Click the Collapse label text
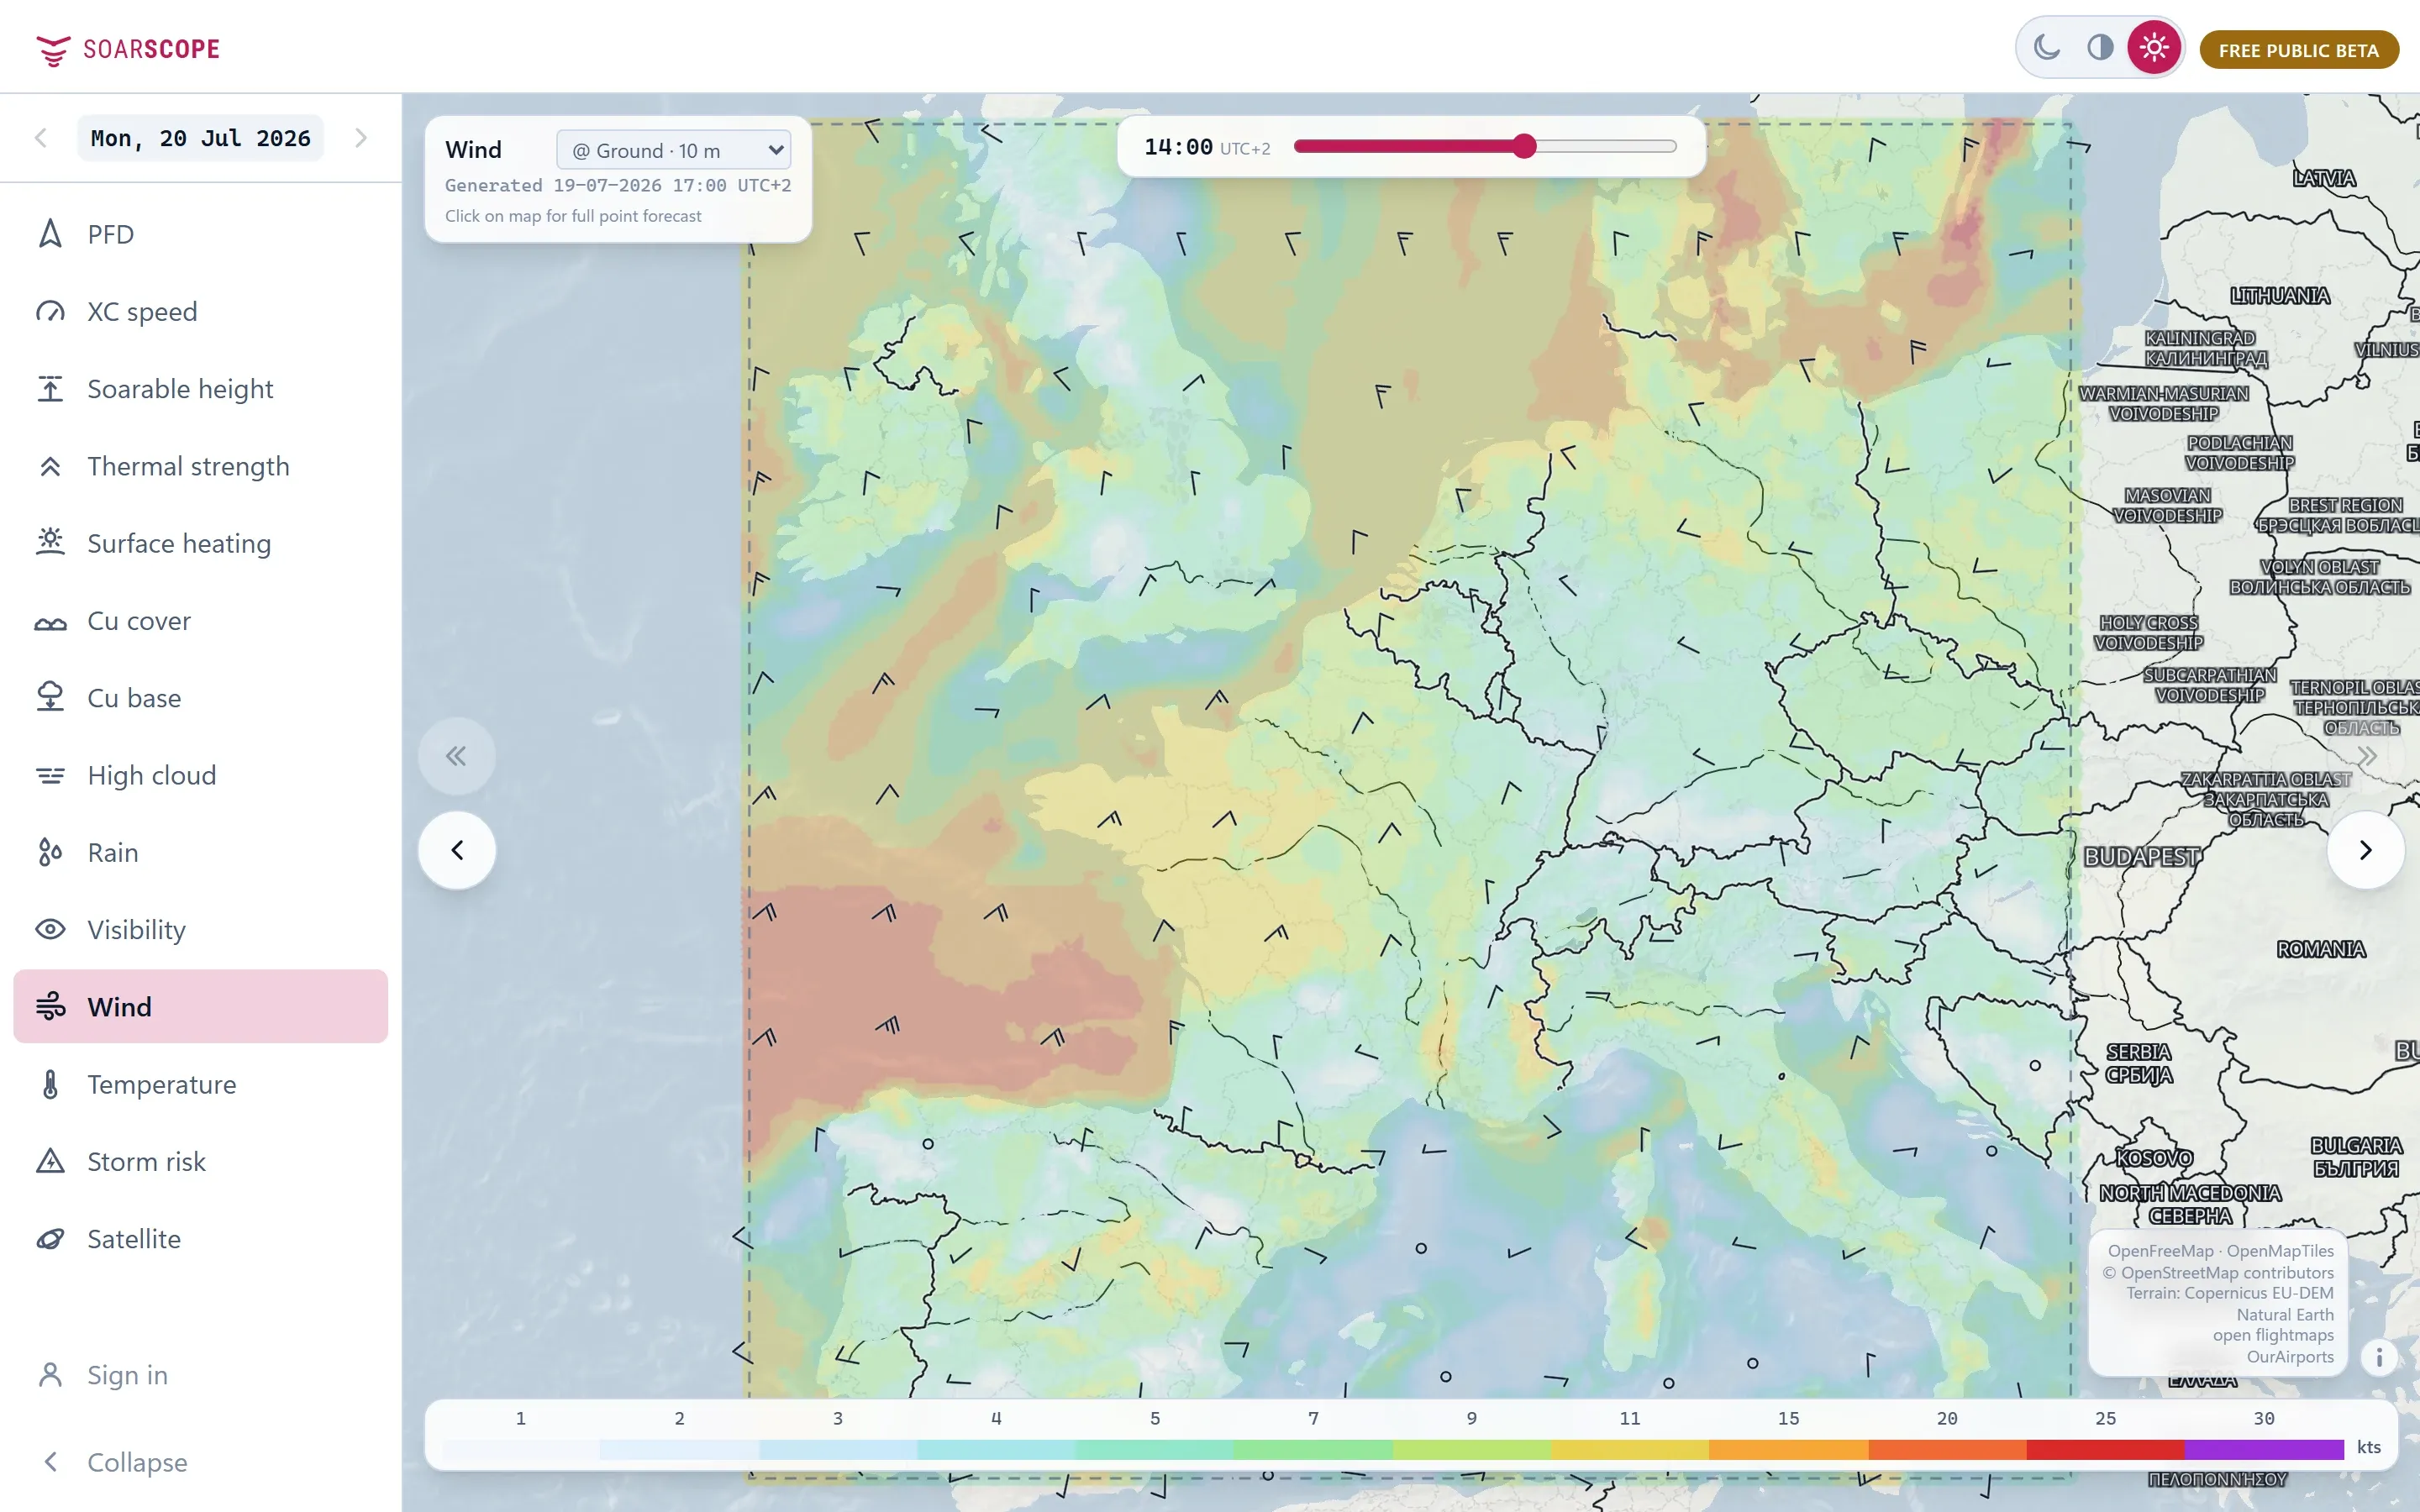Image resolution: width=2420 pixels, height=1512 pixels. click(137, 1462)
